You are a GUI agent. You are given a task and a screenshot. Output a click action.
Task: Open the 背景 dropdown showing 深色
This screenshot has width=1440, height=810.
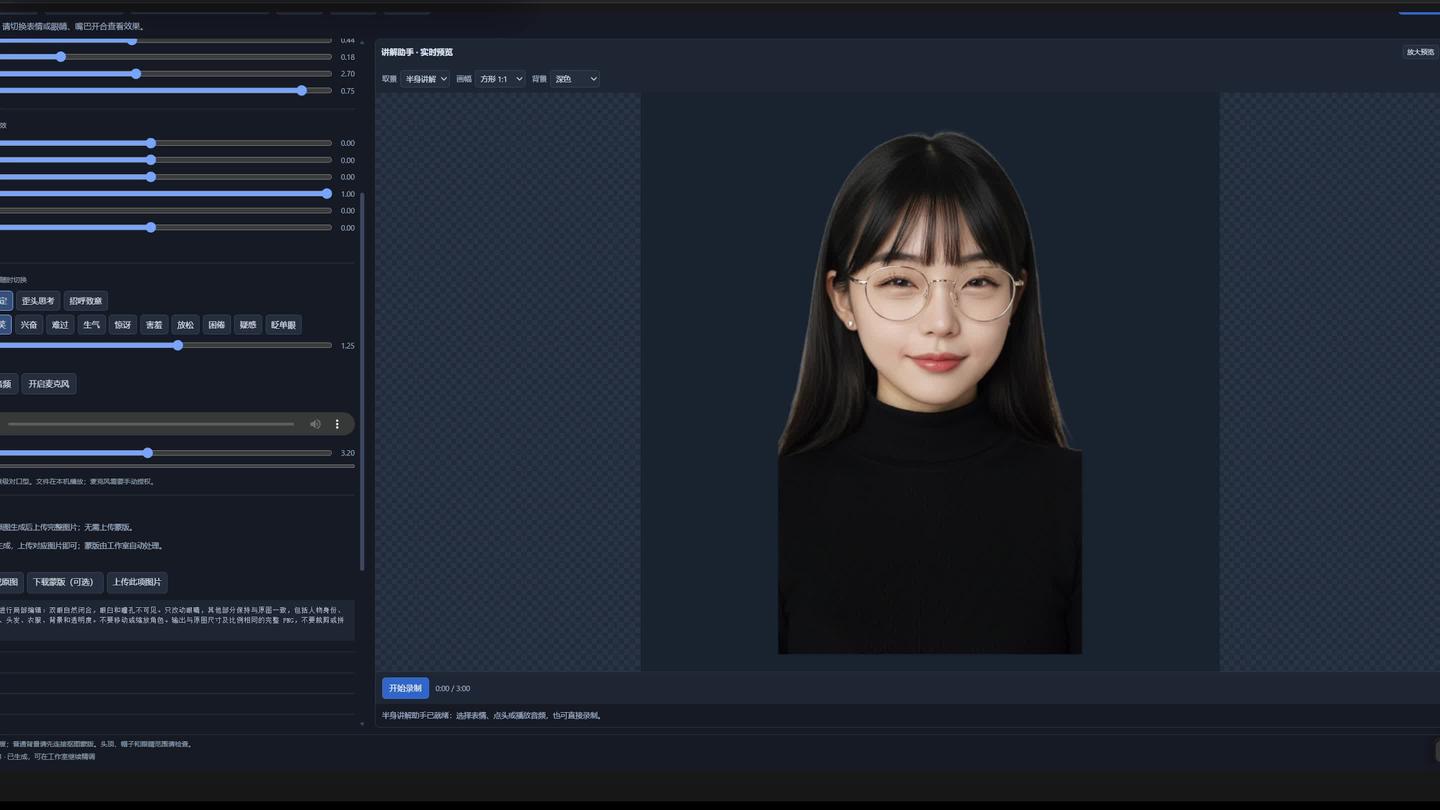coord(575,79)
